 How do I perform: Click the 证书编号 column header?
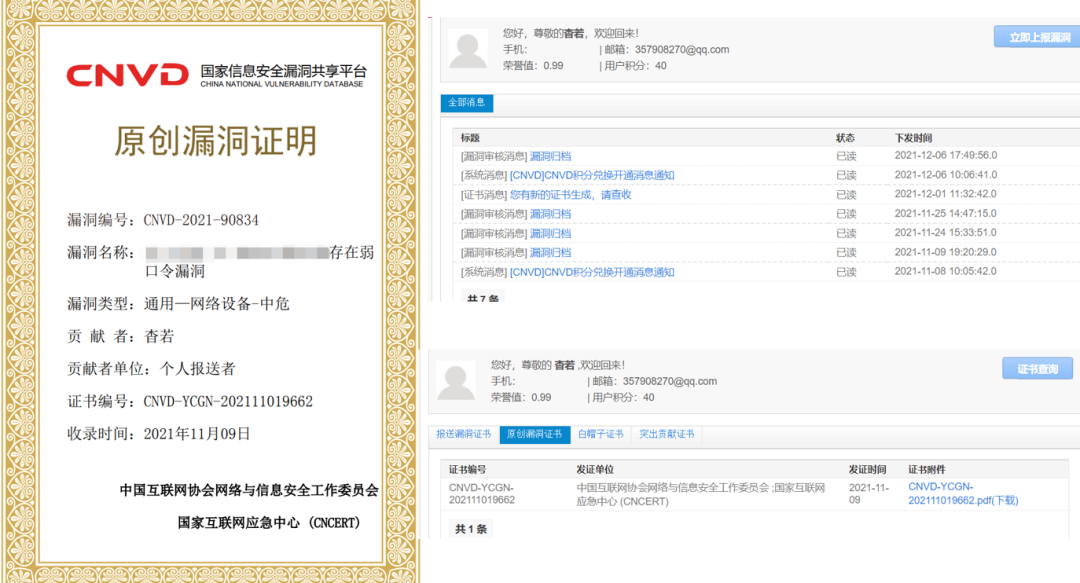[x=468, y=469]
